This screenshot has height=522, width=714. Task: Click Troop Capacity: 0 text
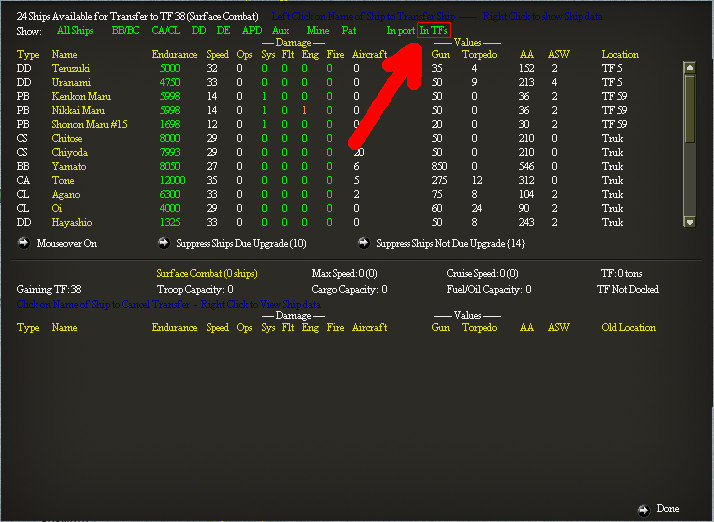(195, 289)
